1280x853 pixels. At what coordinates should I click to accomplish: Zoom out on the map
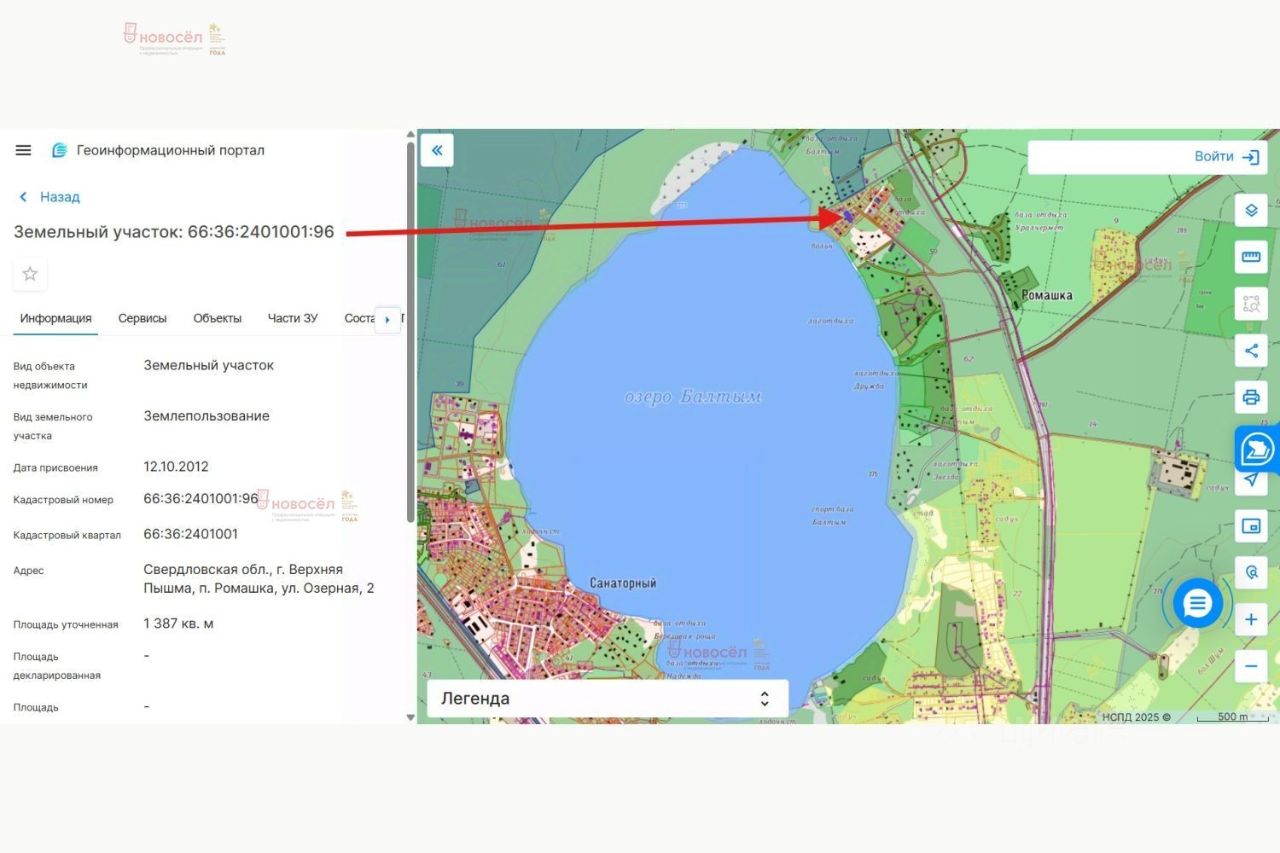1250,666
